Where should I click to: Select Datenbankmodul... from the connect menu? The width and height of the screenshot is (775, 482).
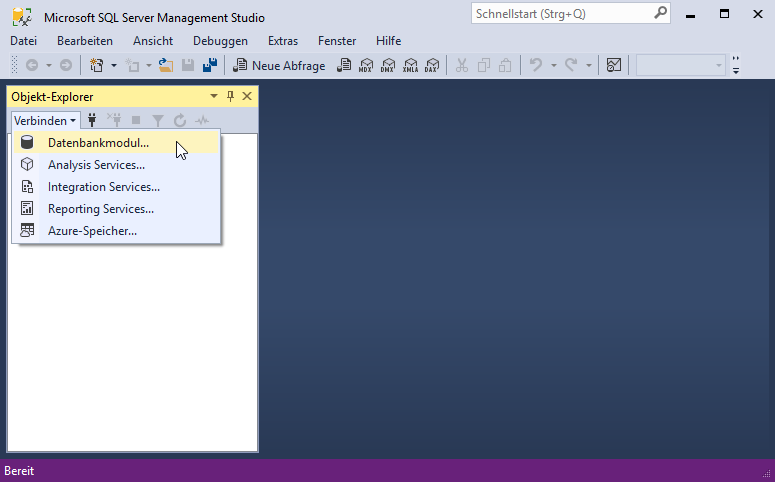[116, 143]
